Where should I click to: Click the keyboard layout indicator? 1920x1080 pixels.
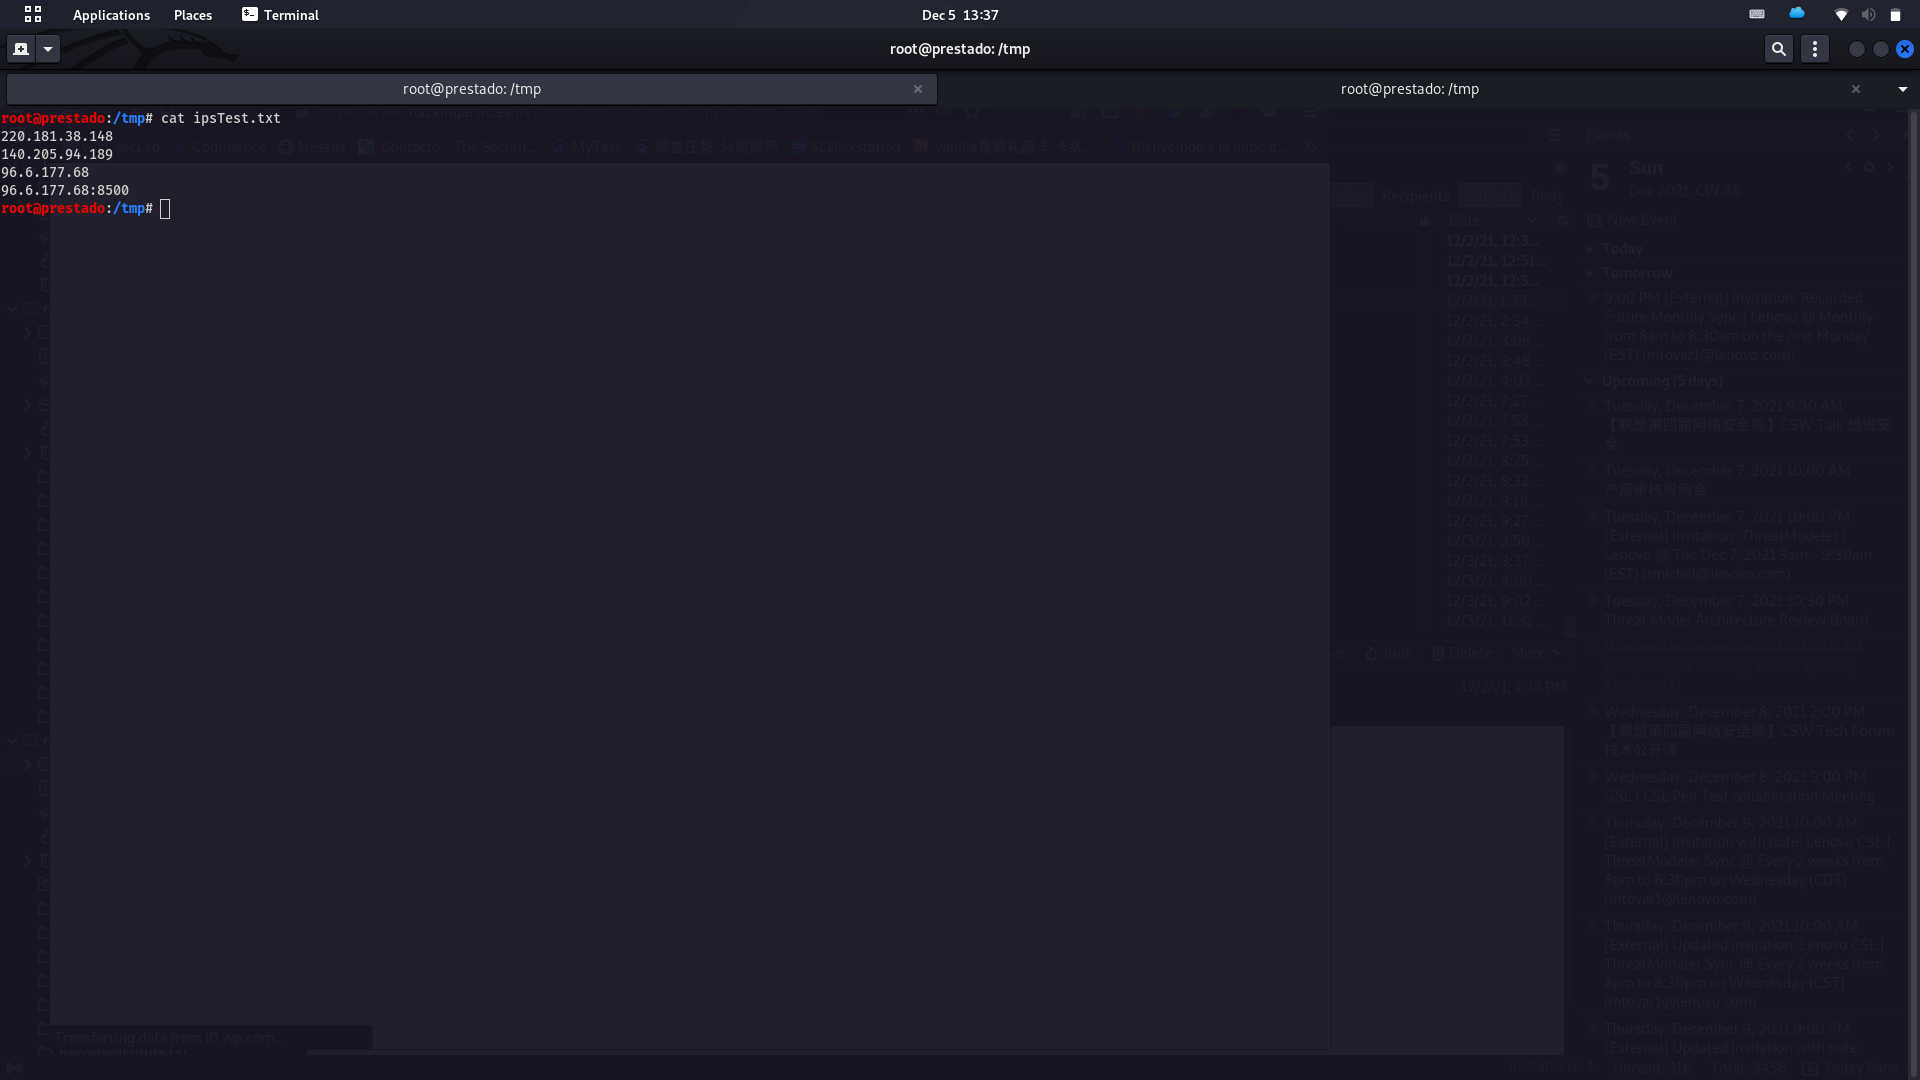[1757, 14]
